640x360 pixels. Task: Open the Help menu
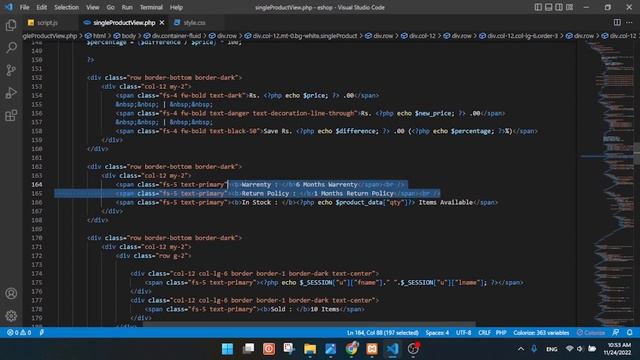click(176, 7)
